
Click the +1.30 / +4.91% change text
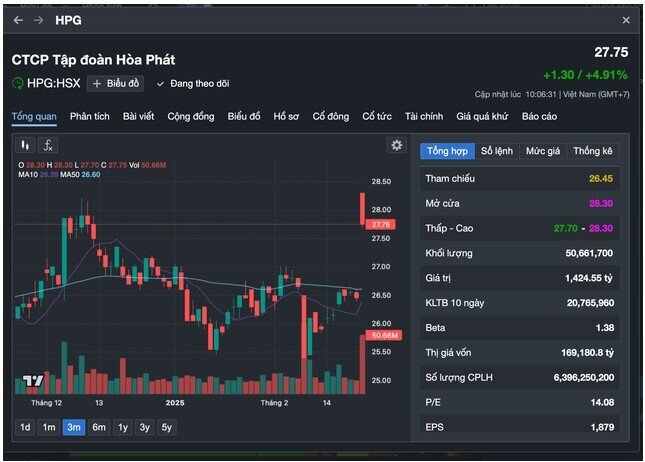[x=585, y=75]
